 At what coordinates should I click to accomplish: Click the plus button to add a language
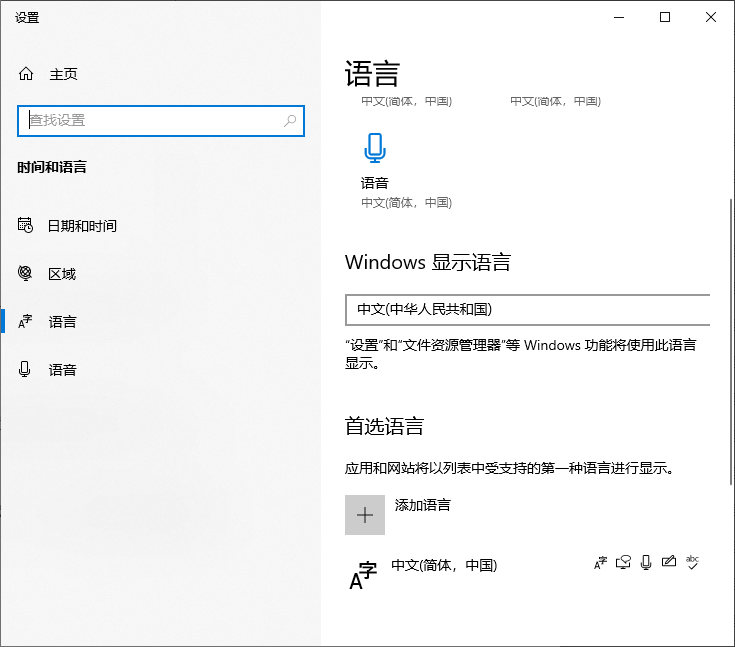click(365, 515)
